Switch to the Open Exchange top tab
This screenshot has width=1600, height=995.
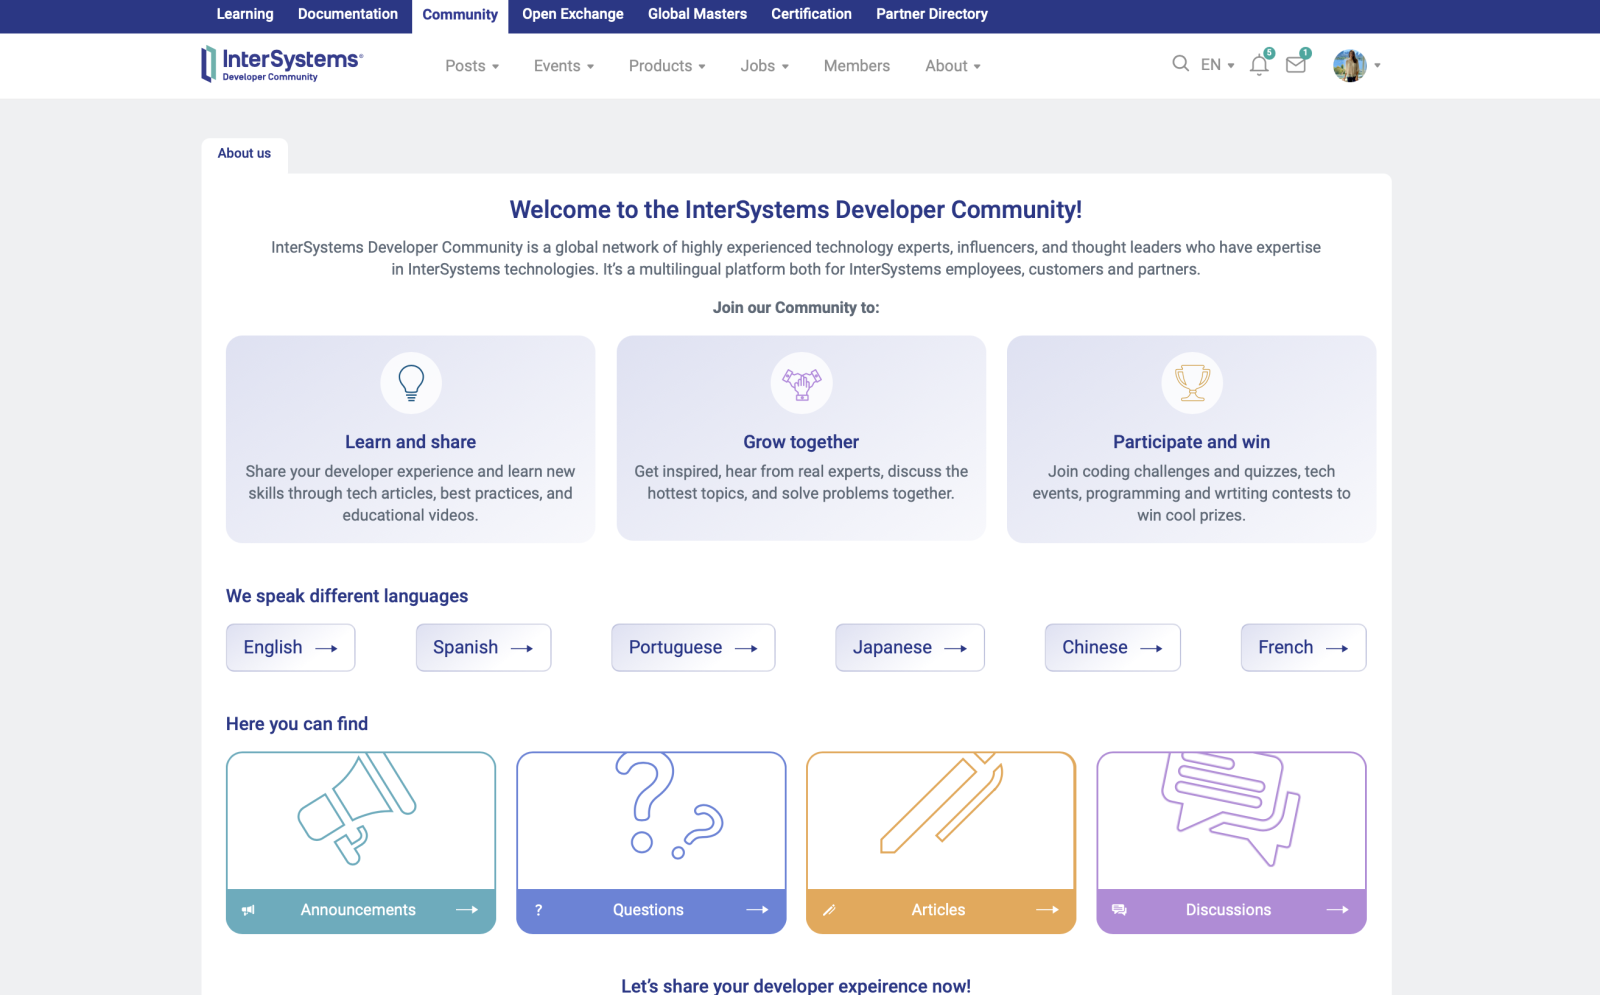[573, 14]
